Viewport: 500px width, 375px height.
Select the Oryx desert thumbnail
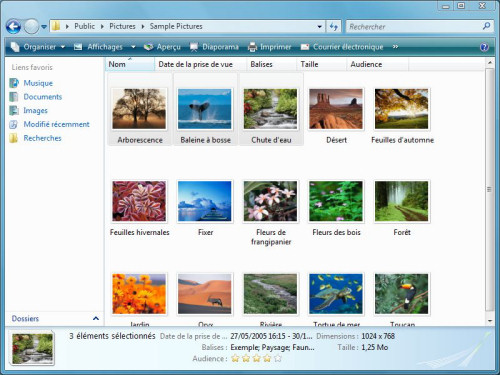click(x=204, y=294)
